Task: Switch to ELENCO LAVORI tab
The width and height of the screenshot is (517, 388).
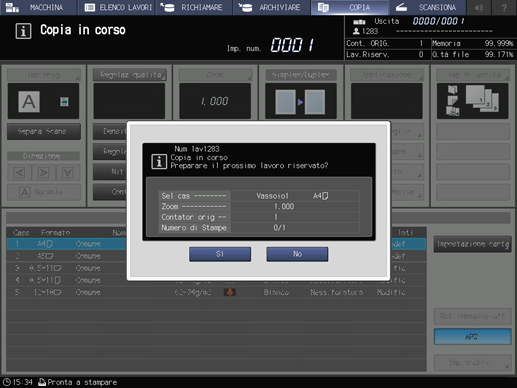Action: tap(117, 7)
